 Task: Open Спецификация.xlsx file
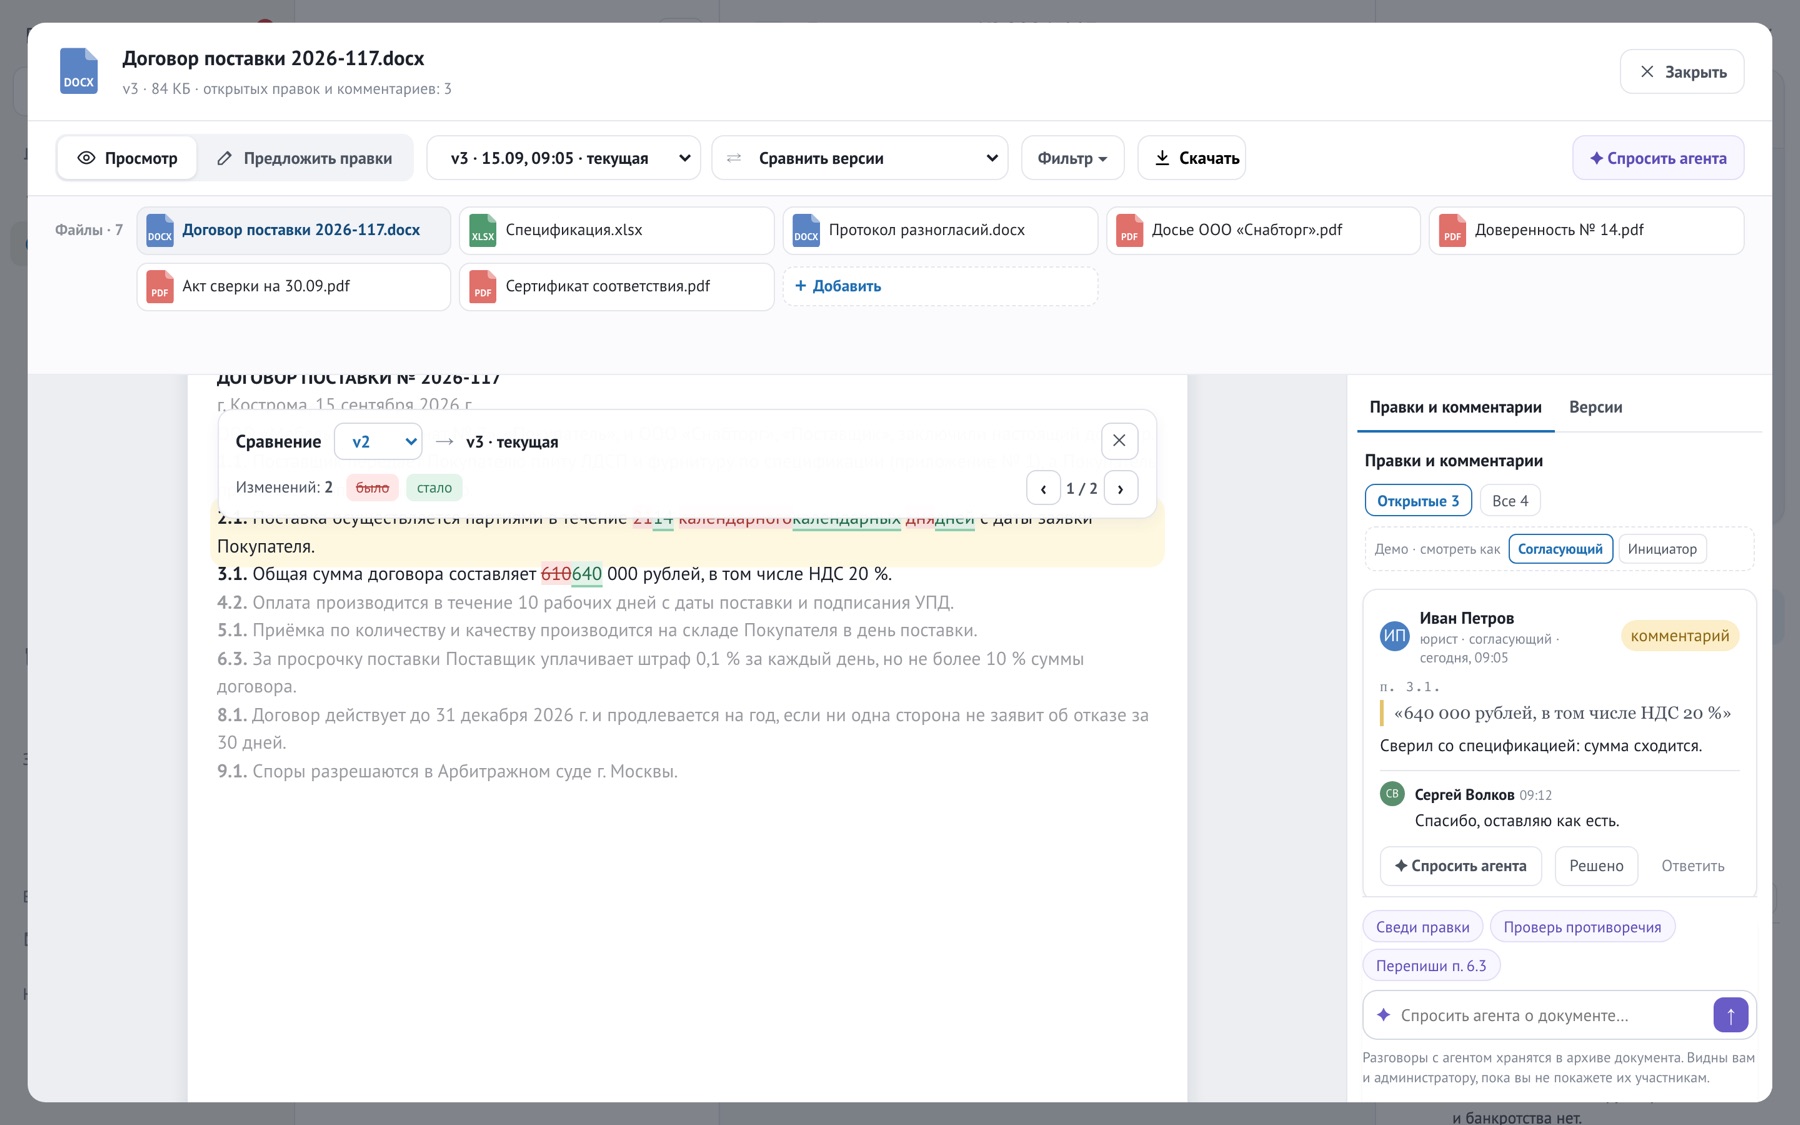pyautogui.click(x=616, y=230)
